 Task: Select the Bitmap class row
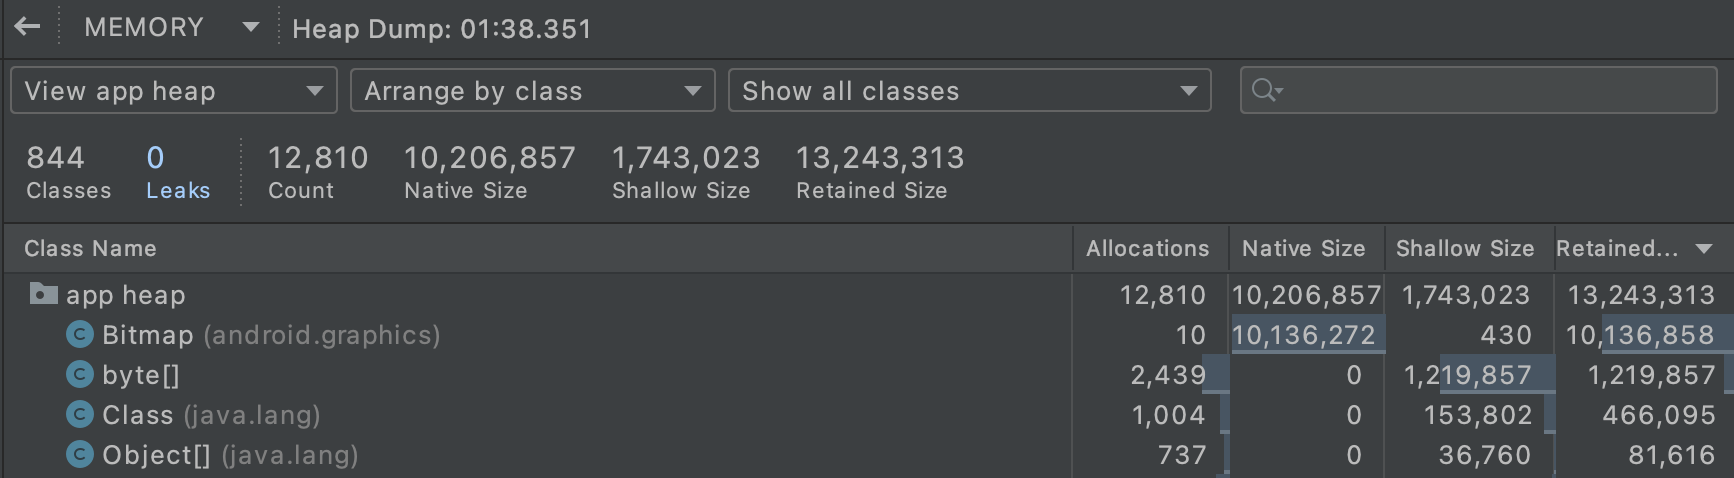click(x=271, y=335)
